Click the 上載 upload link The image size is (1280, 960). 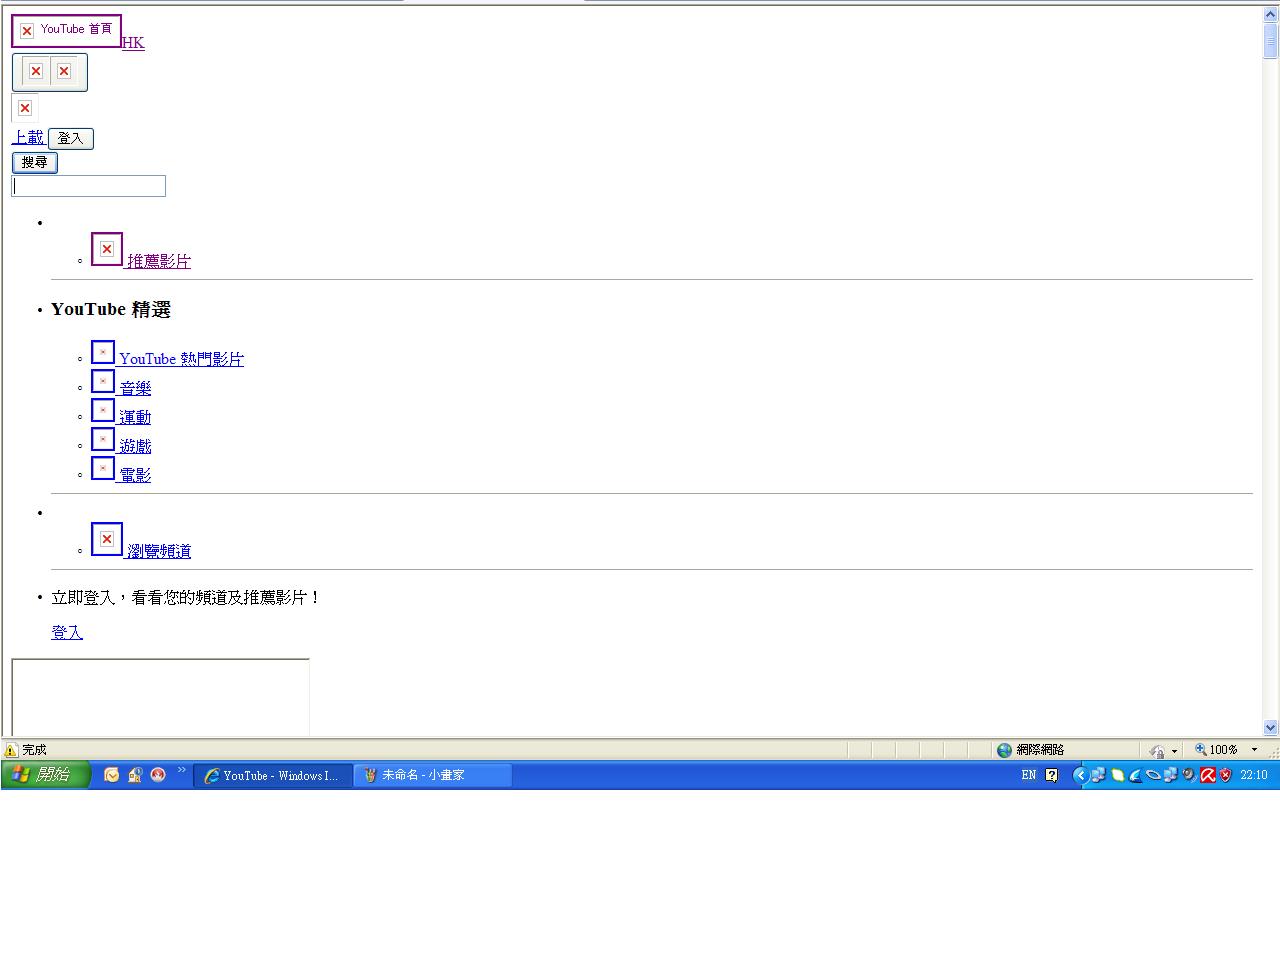[28, 137]
